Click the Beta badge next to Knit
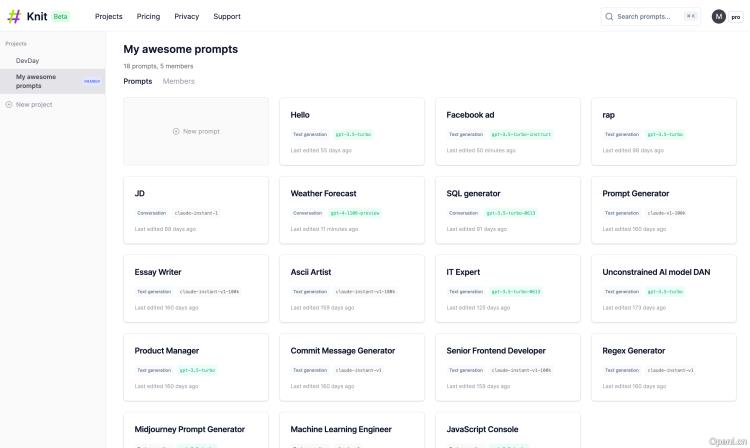The width and height of the screenshot is (750, 448). (60, 16)
